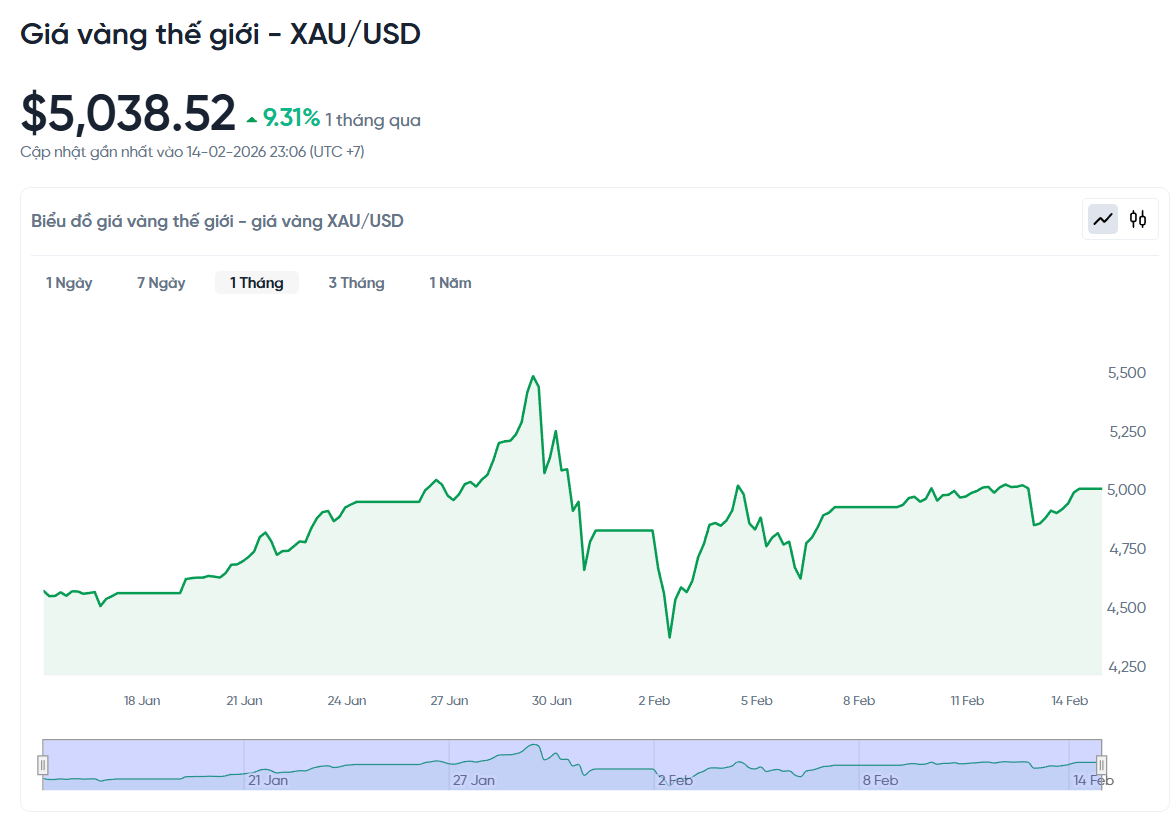The height and width of the screenshot is (813, 1171).
Task: Select the line chart view icon
Action: 1102,218
